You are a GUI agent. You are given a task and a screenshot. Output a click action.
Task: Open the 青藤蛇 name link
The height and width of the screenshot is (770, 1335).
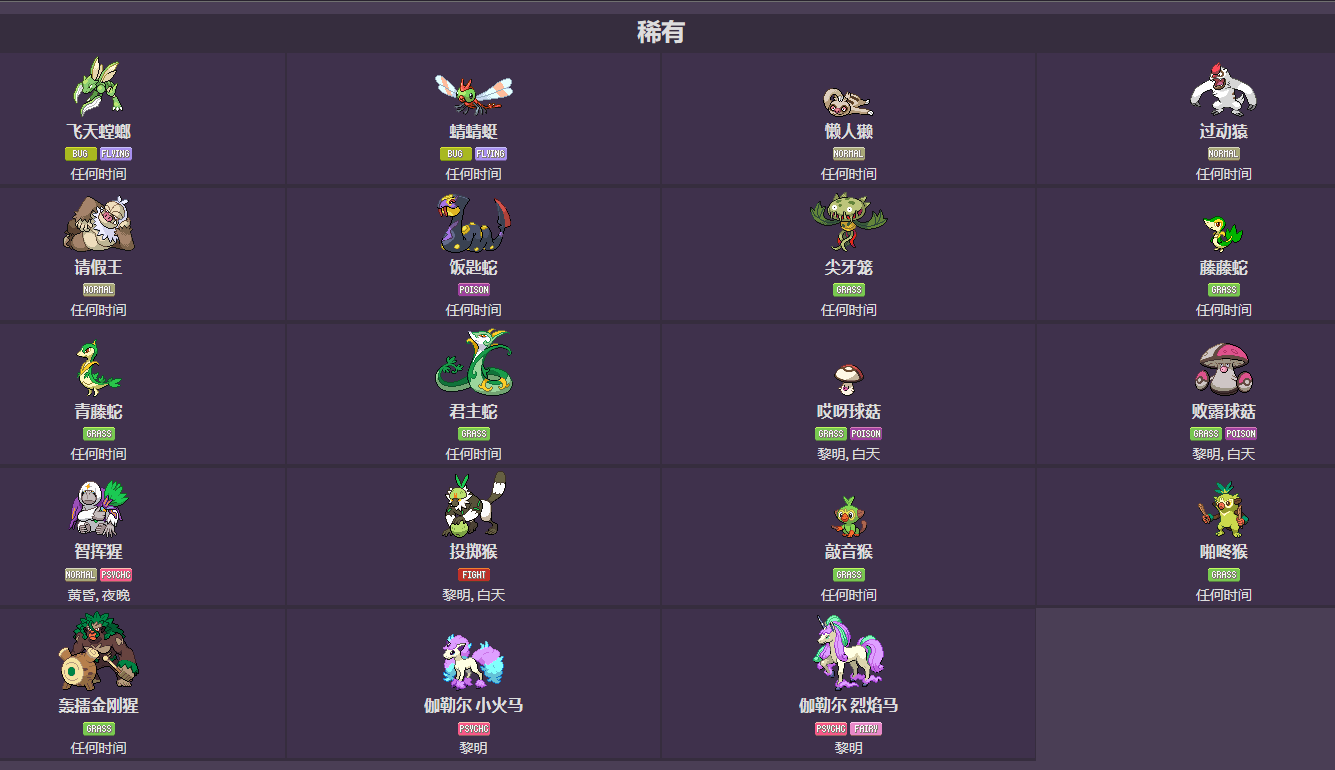(x=98, y=412)
